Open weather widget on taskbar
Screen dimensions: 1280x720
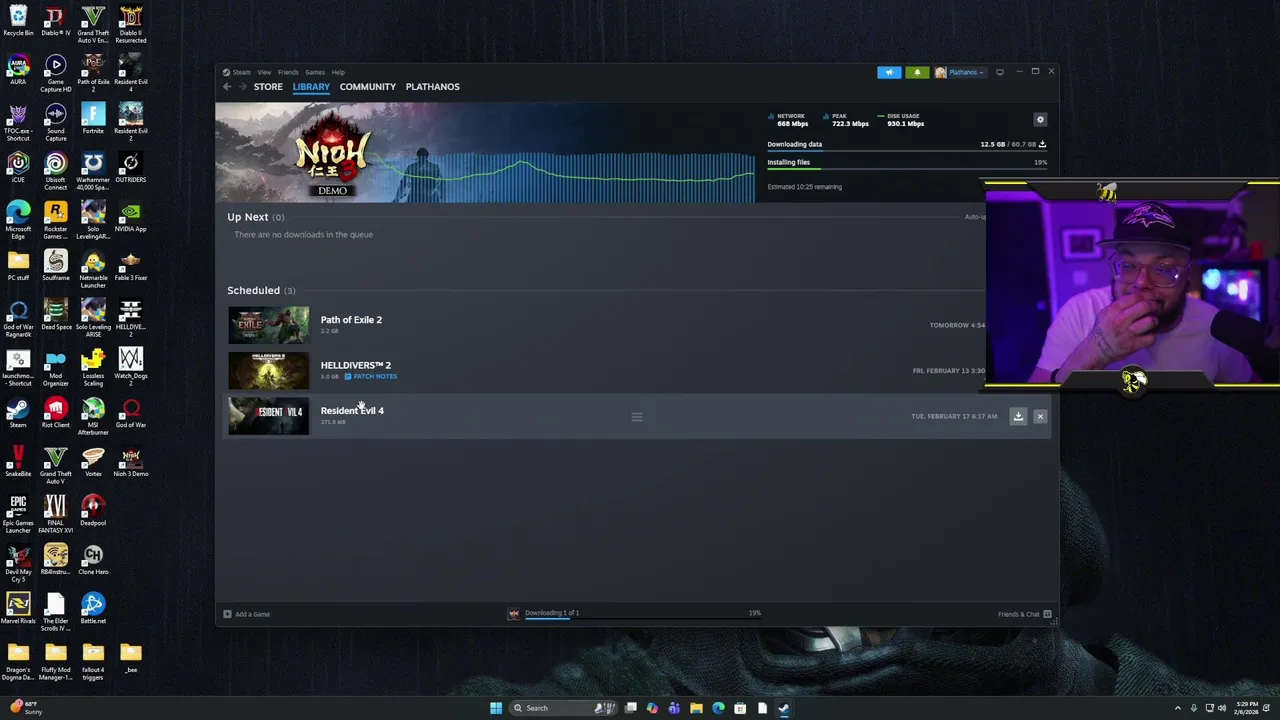pos(24,708)
